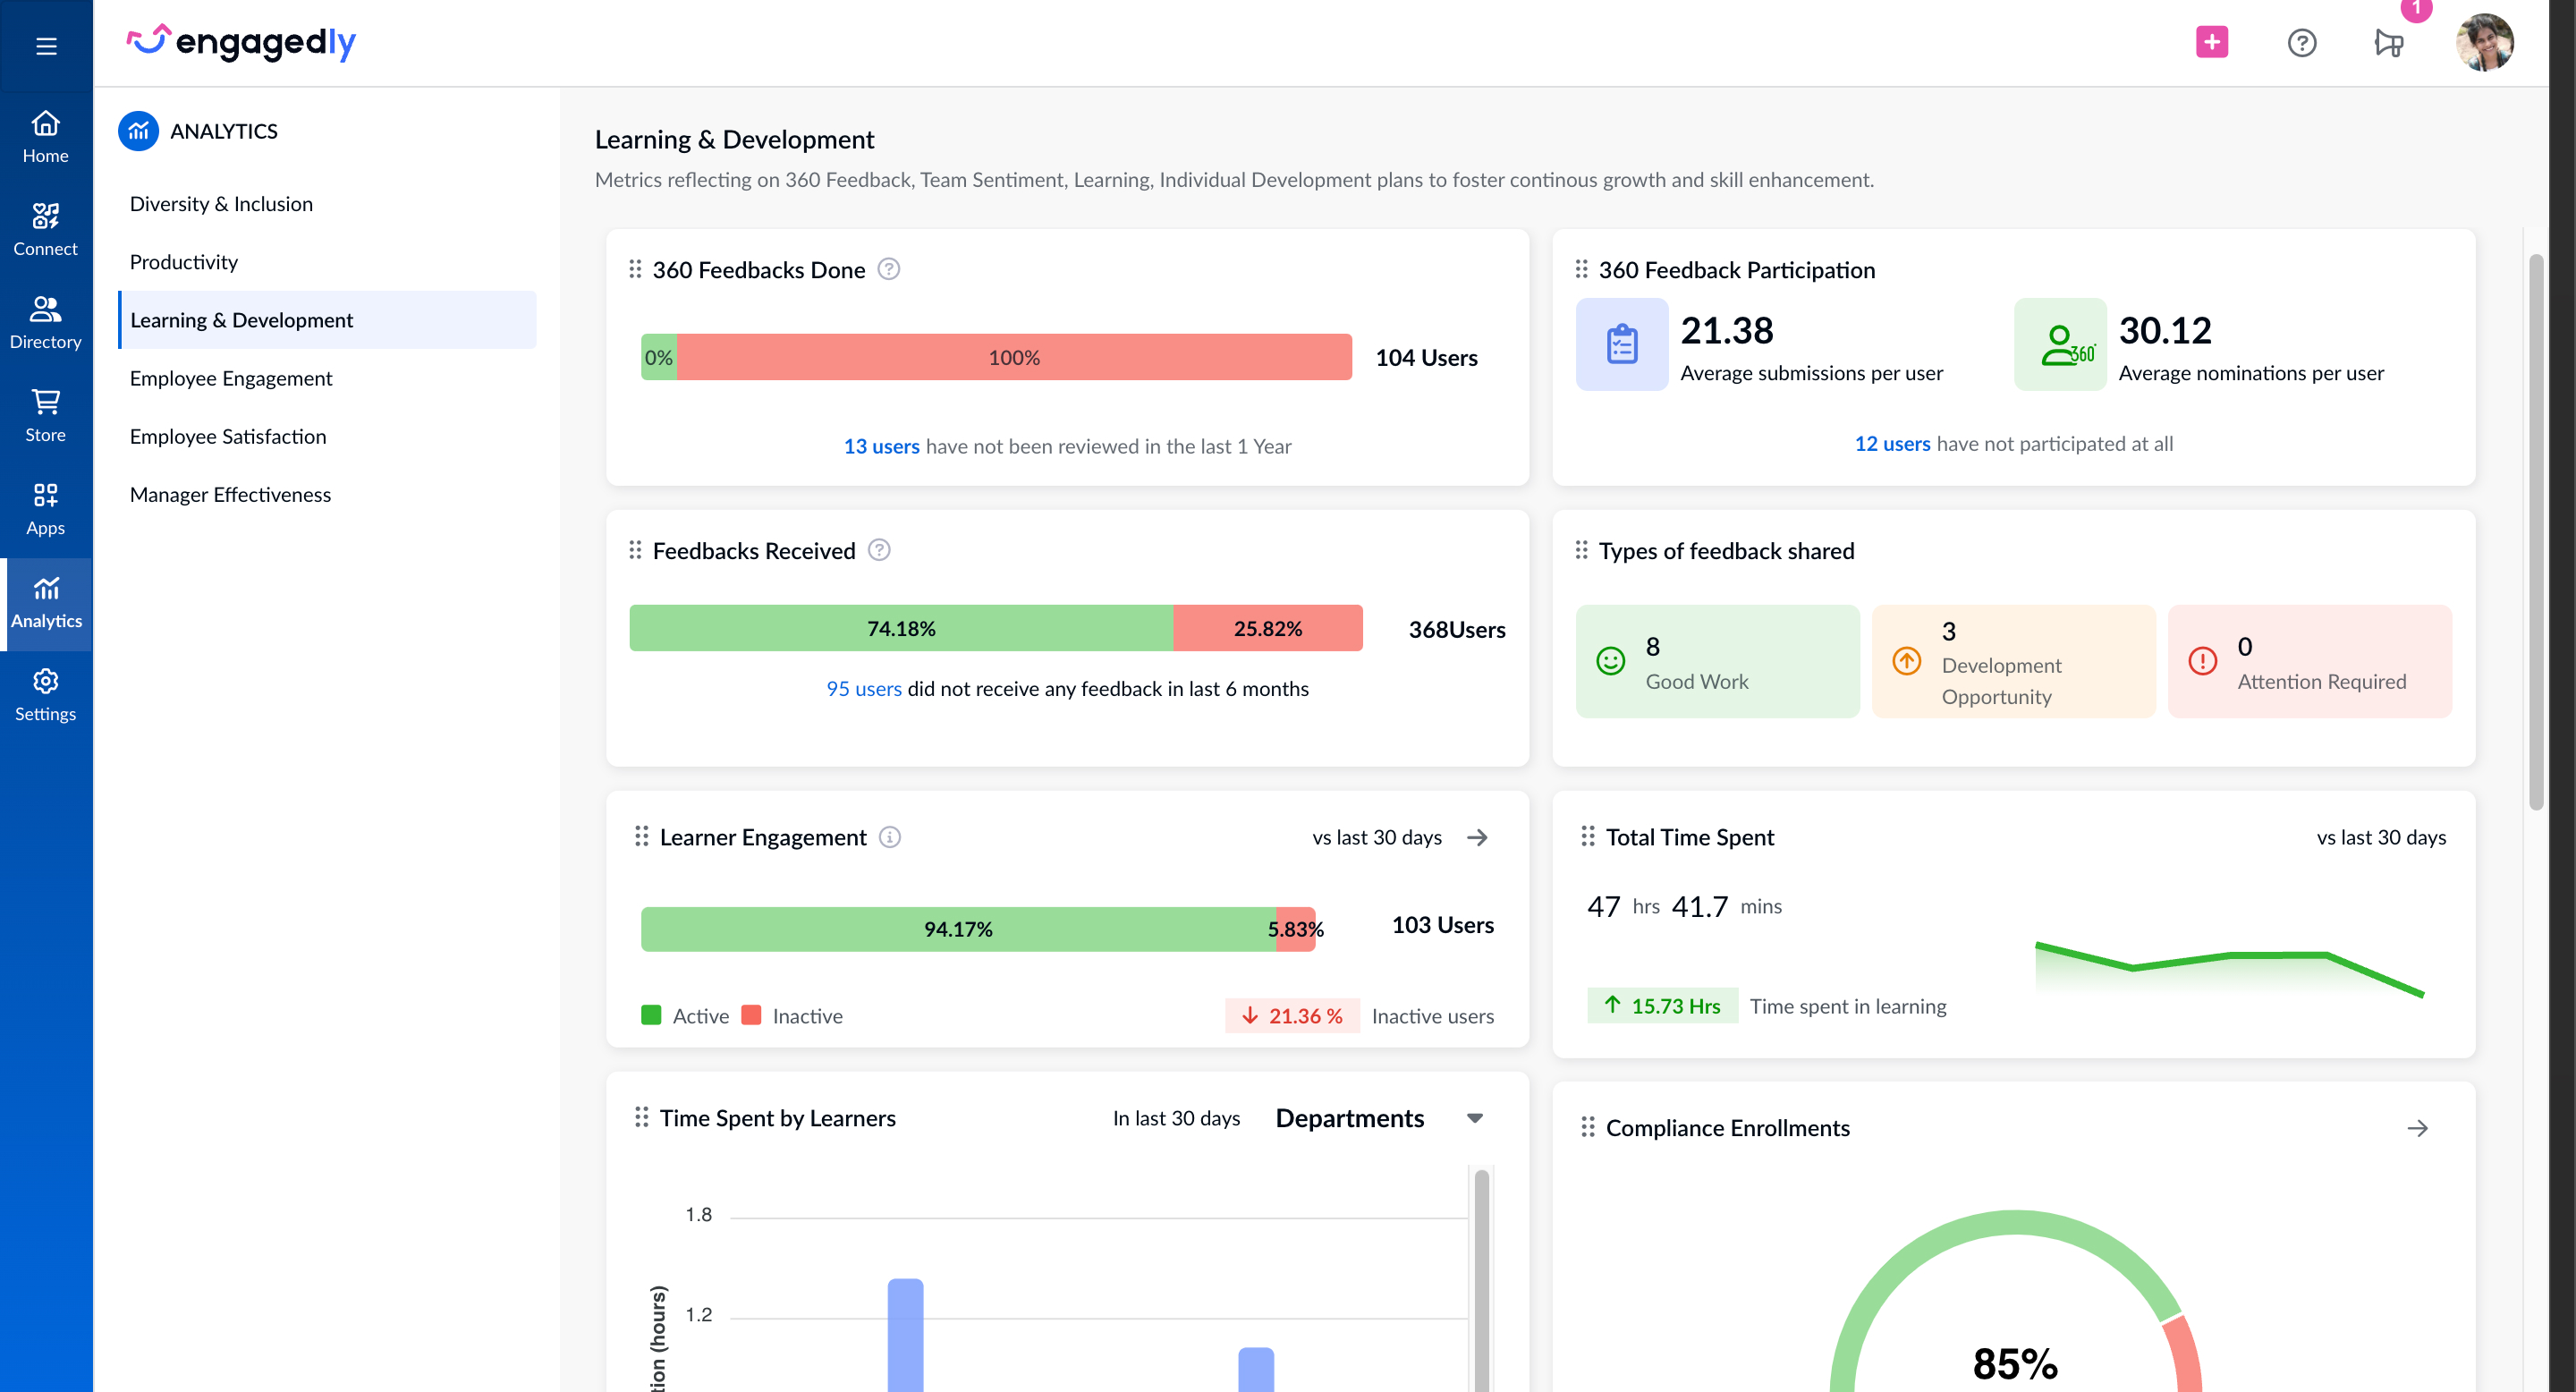Image resolution: width=2576 pixels, height=1392 pixels.
Task: Open the hamburger navigation menu
Action: (x=46, y=45)
